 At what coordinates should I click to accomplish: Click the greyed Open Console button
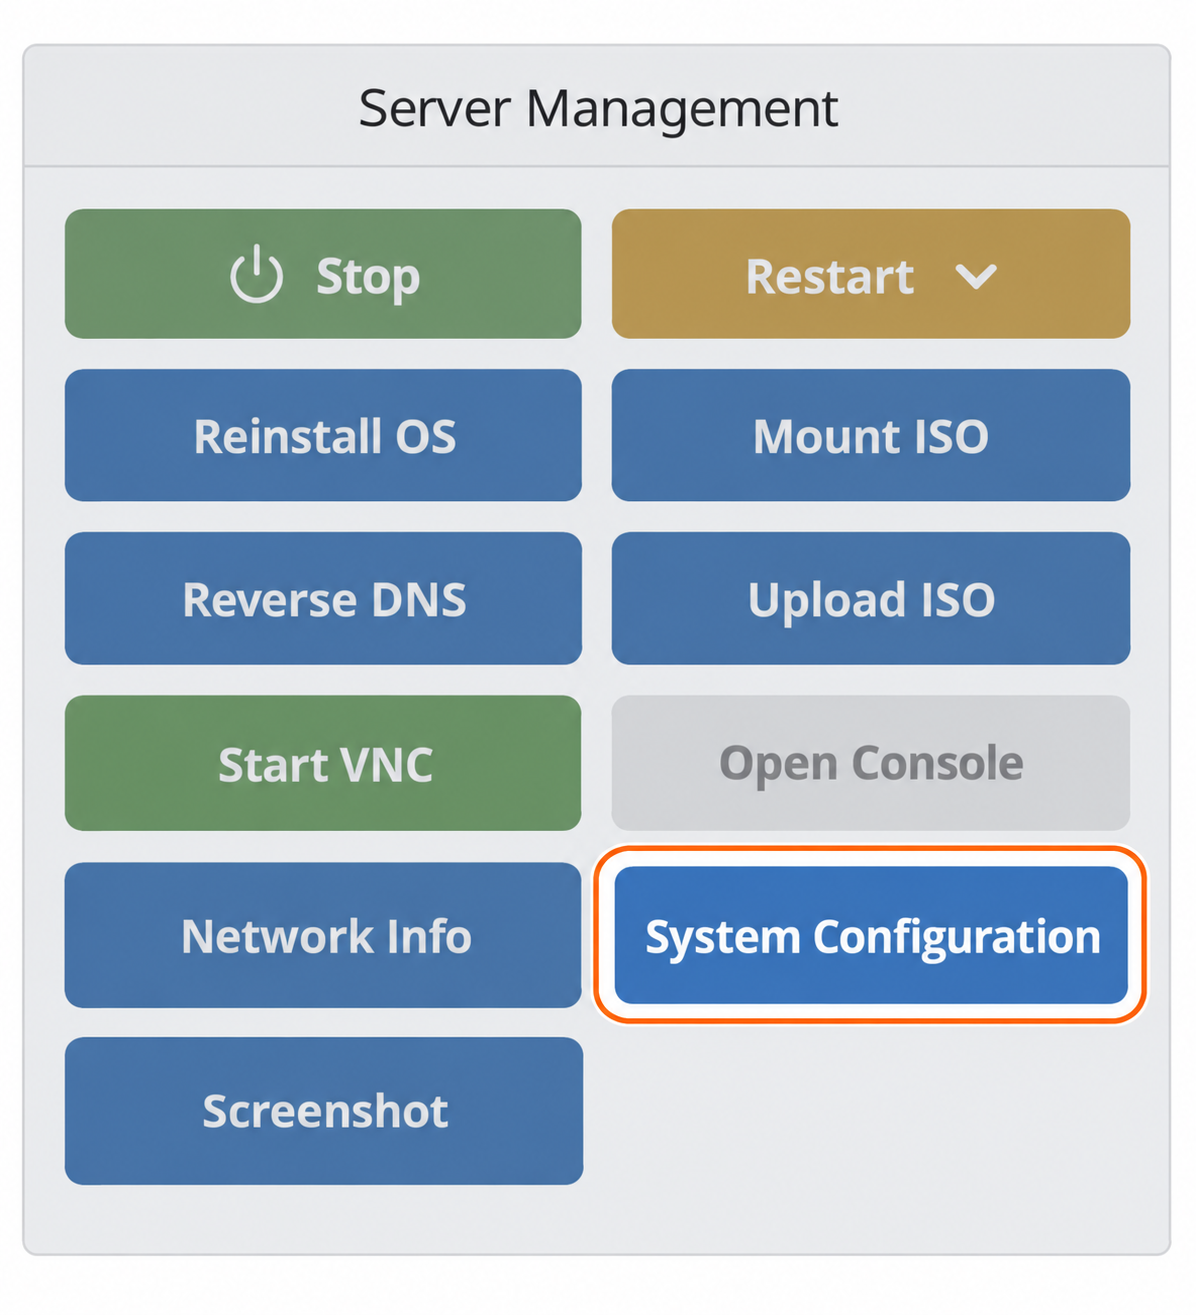[x=871, y=763]
